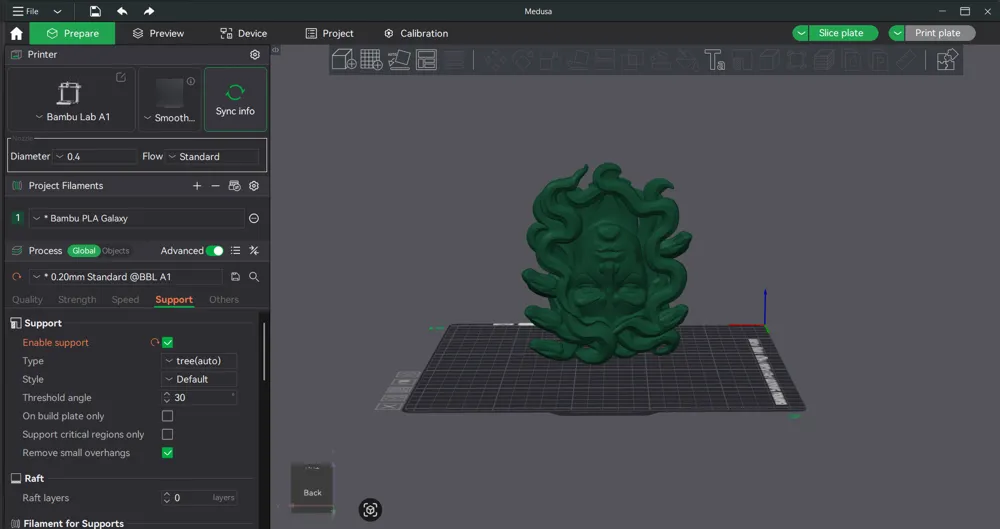Open the Flow Standard dropdown
Image resolution: width=1000 pixels, height=529 pixels.
[x=212, y=156]
